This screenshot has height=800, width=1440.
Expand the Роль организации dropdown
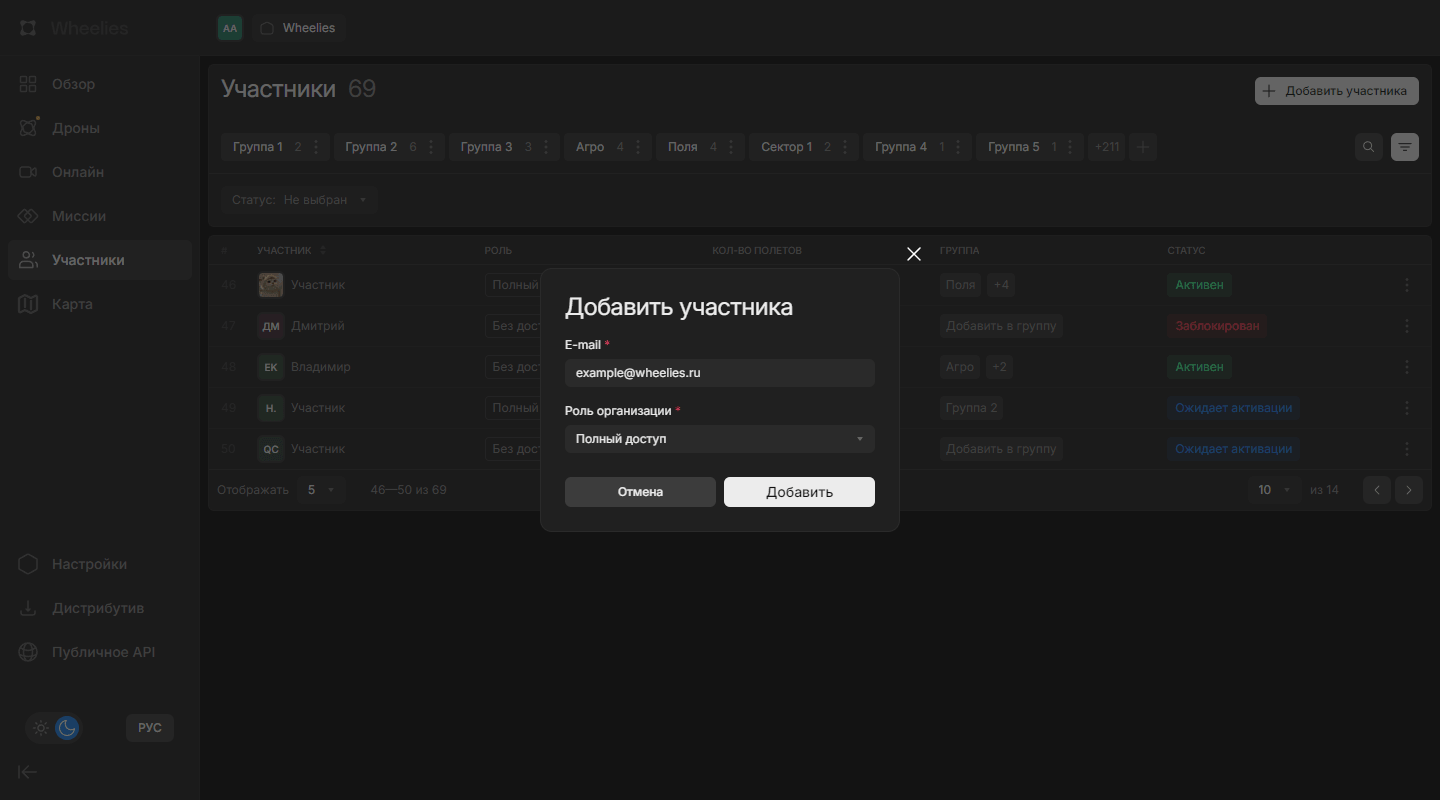719,439
